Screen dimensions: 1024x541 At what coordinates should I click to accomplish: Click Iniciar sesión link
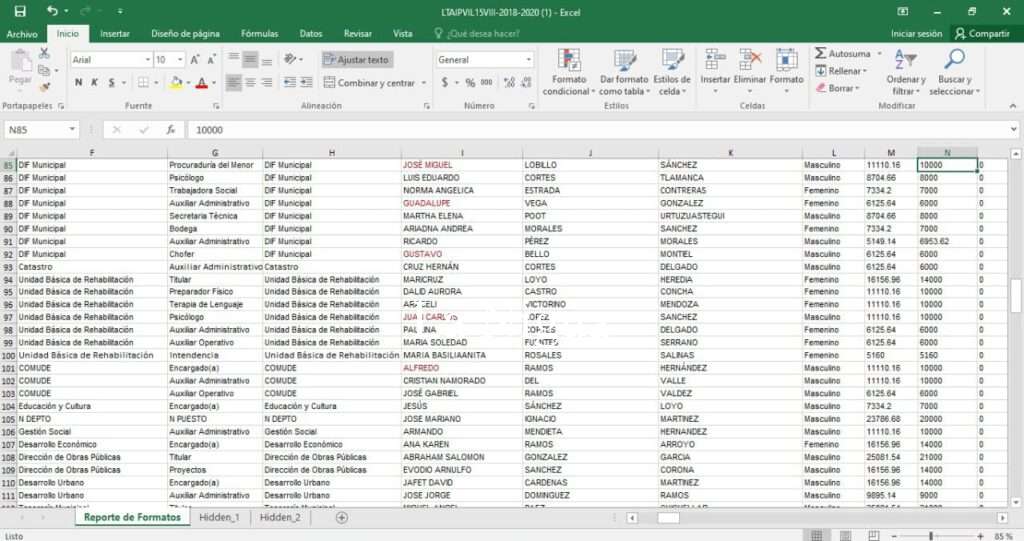(917, 33)
